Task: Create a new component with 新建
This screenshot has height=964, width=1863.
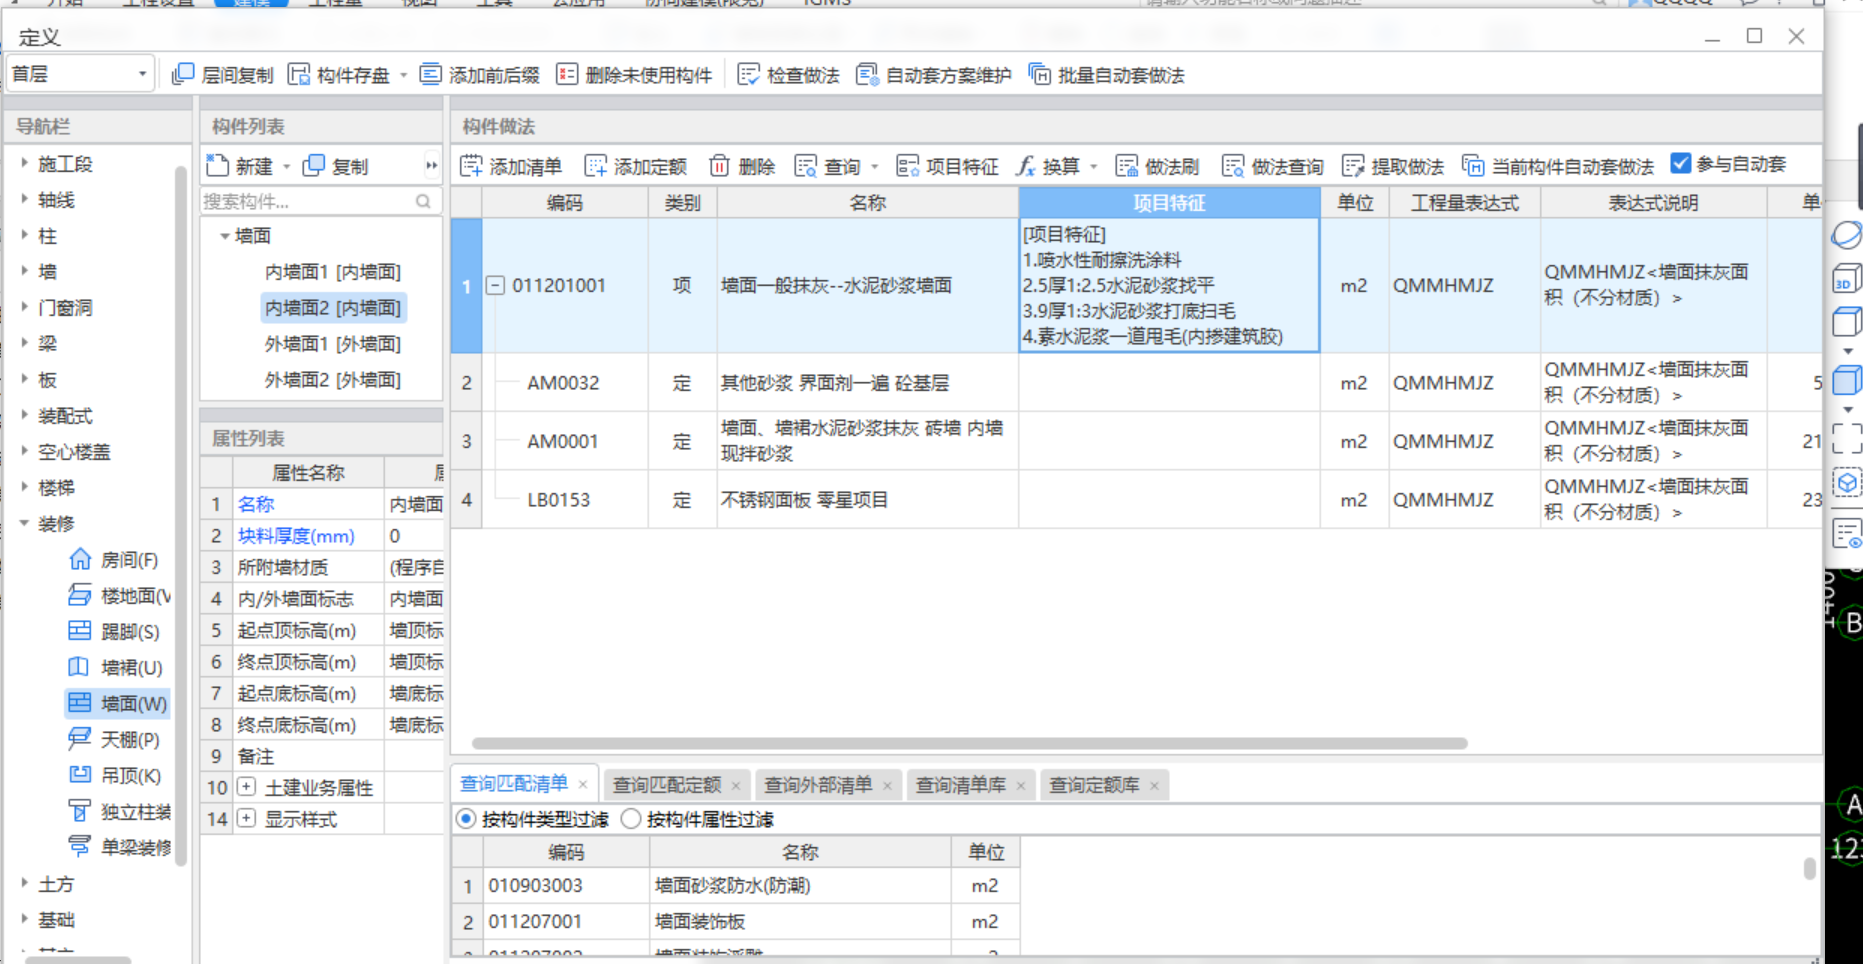Action: pos(240,166)
